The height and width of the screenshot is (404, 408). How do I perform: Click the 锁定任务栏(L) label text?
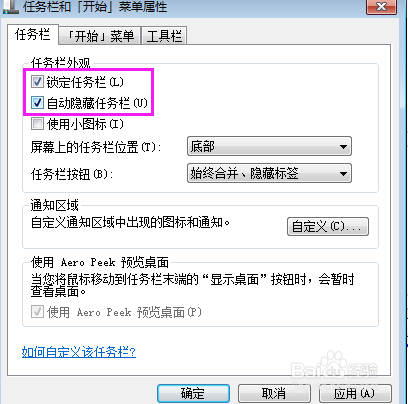click(x=85, y=82)
